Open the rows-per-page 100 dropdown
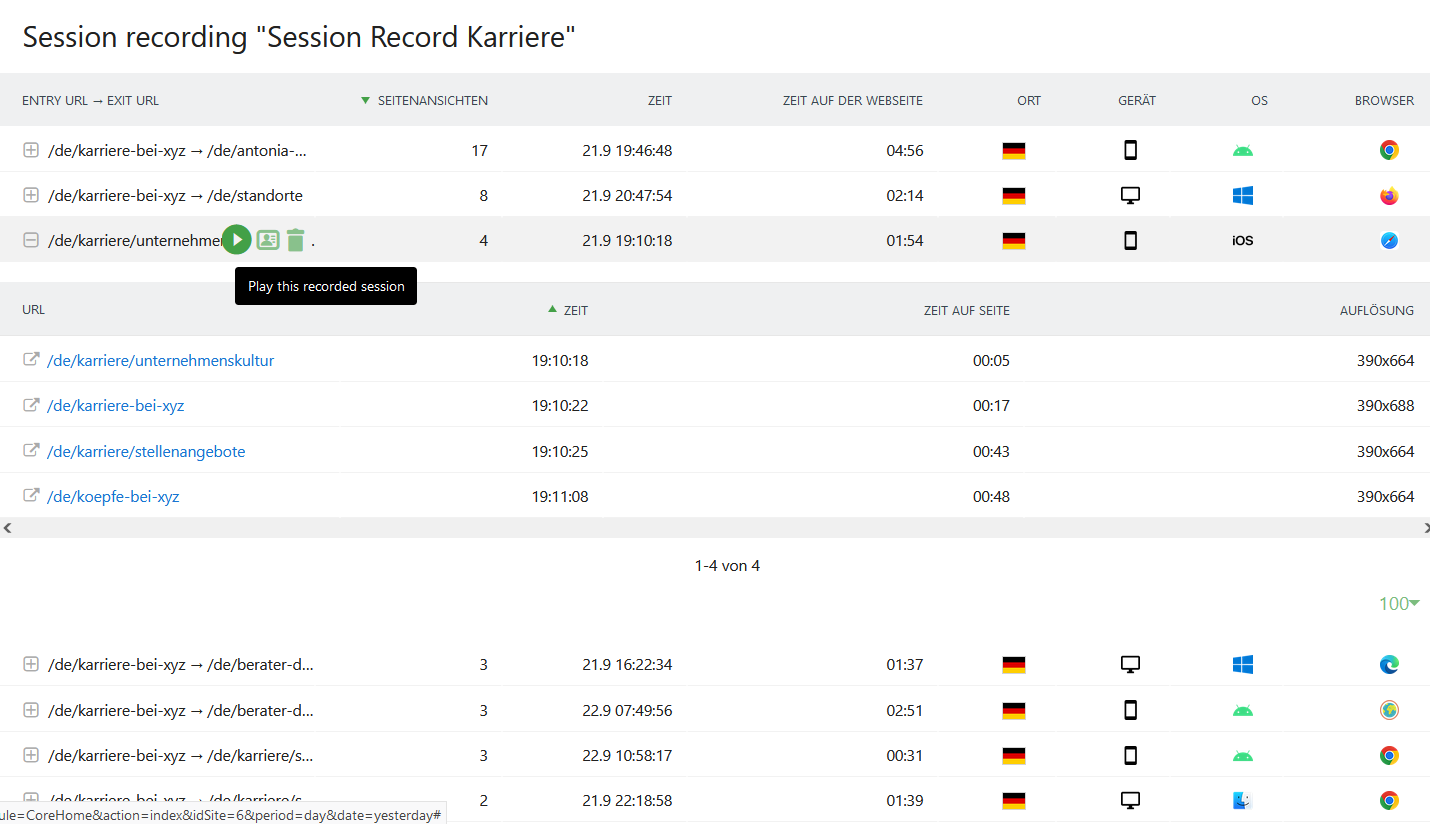Screen dimensions: 1430x824 (1398, 603)
